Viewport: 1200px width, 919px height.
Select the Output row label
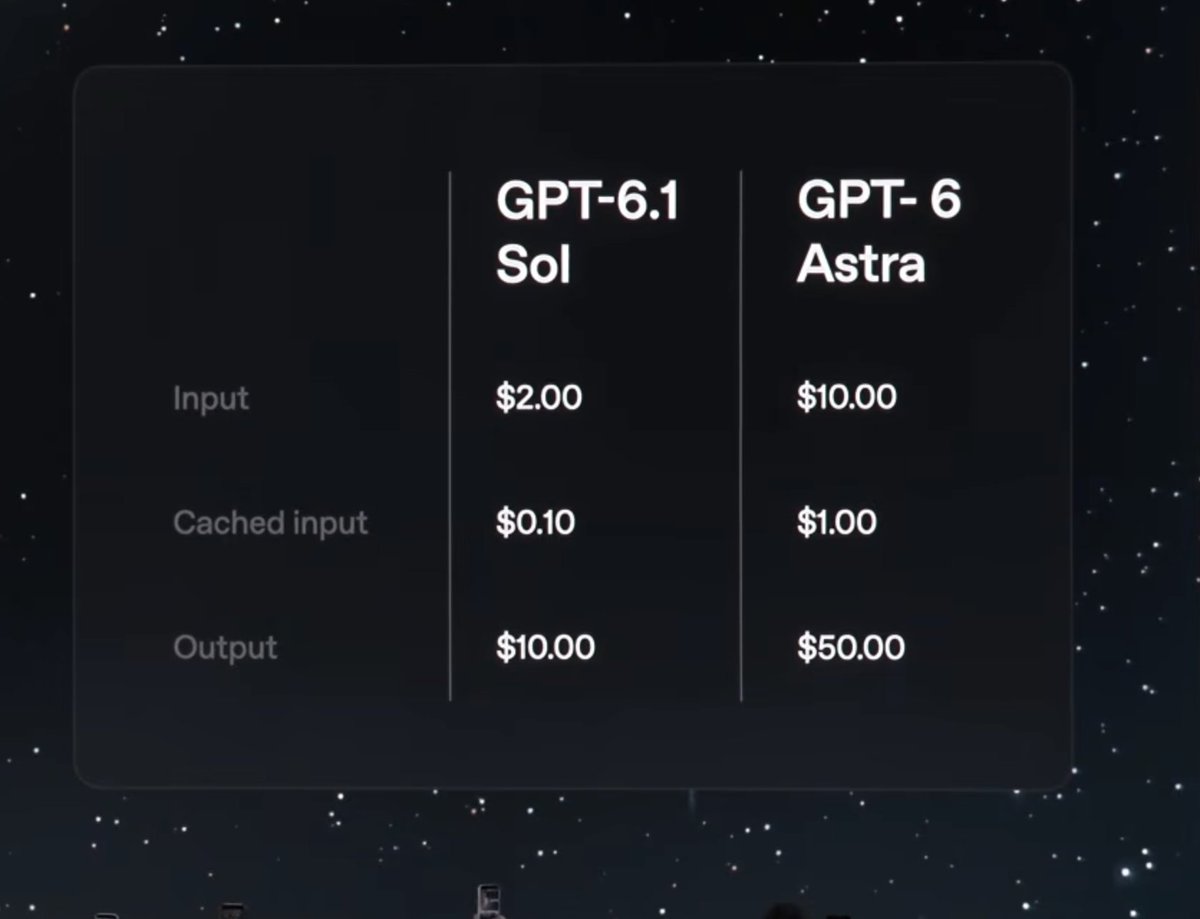pos(225,648)
